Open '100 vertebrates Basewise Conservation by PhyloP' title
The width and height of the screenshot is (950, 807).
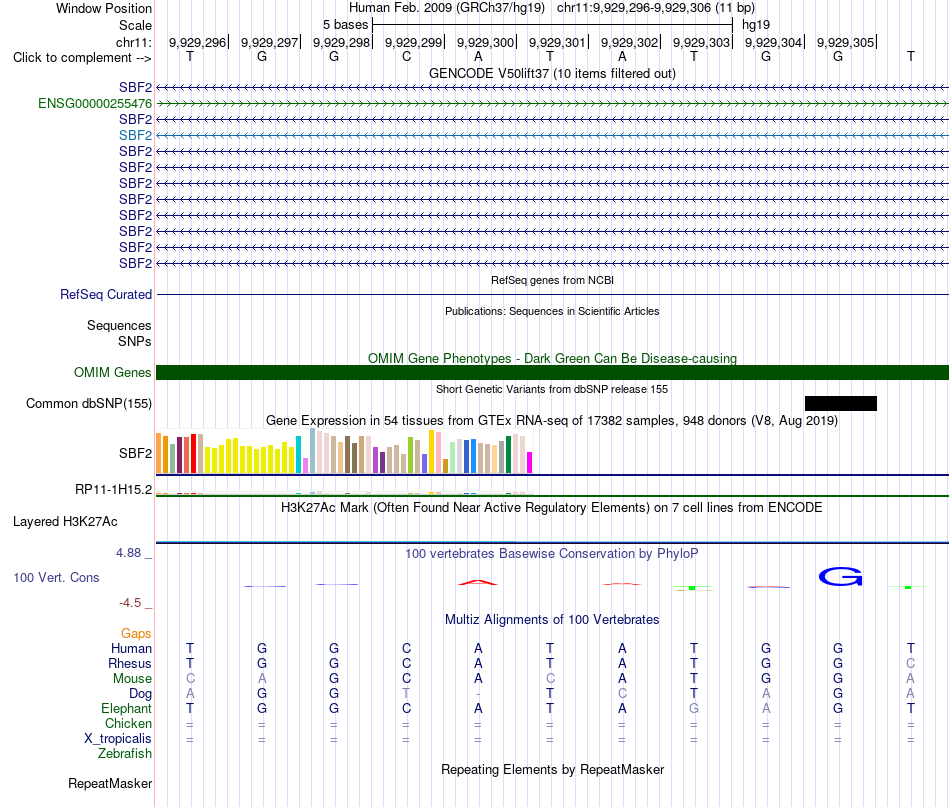[x=552, y=553]
